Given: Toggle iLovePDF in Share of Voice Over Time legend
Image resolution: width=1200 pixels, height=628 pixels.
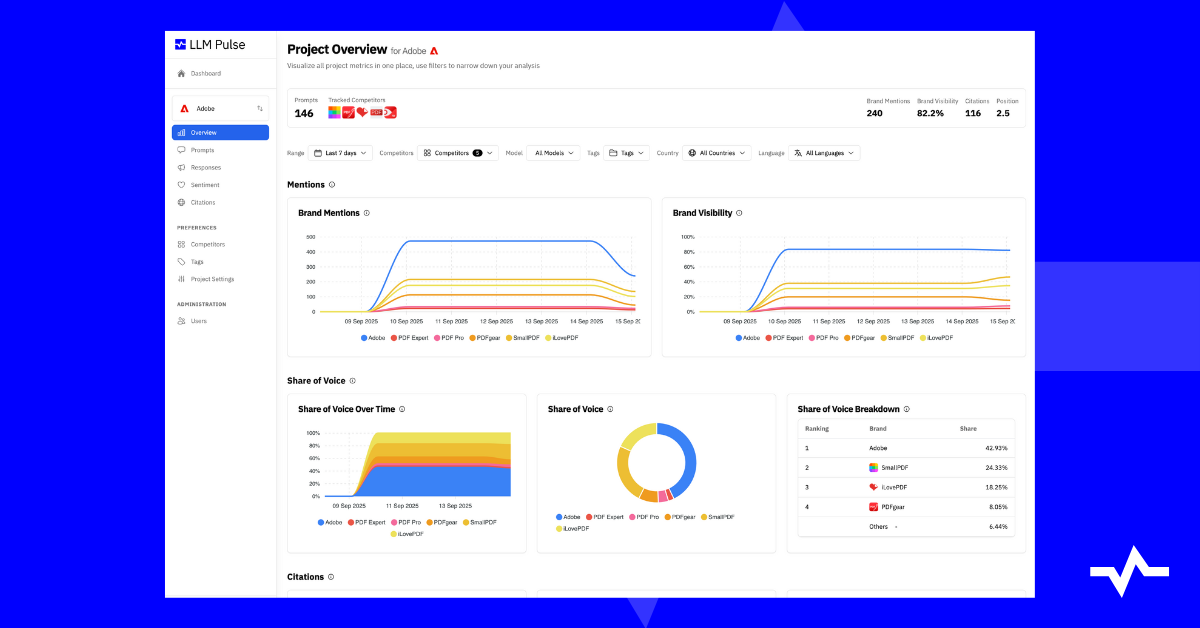Looking at the screenshot, I should (x=407, y=534).
